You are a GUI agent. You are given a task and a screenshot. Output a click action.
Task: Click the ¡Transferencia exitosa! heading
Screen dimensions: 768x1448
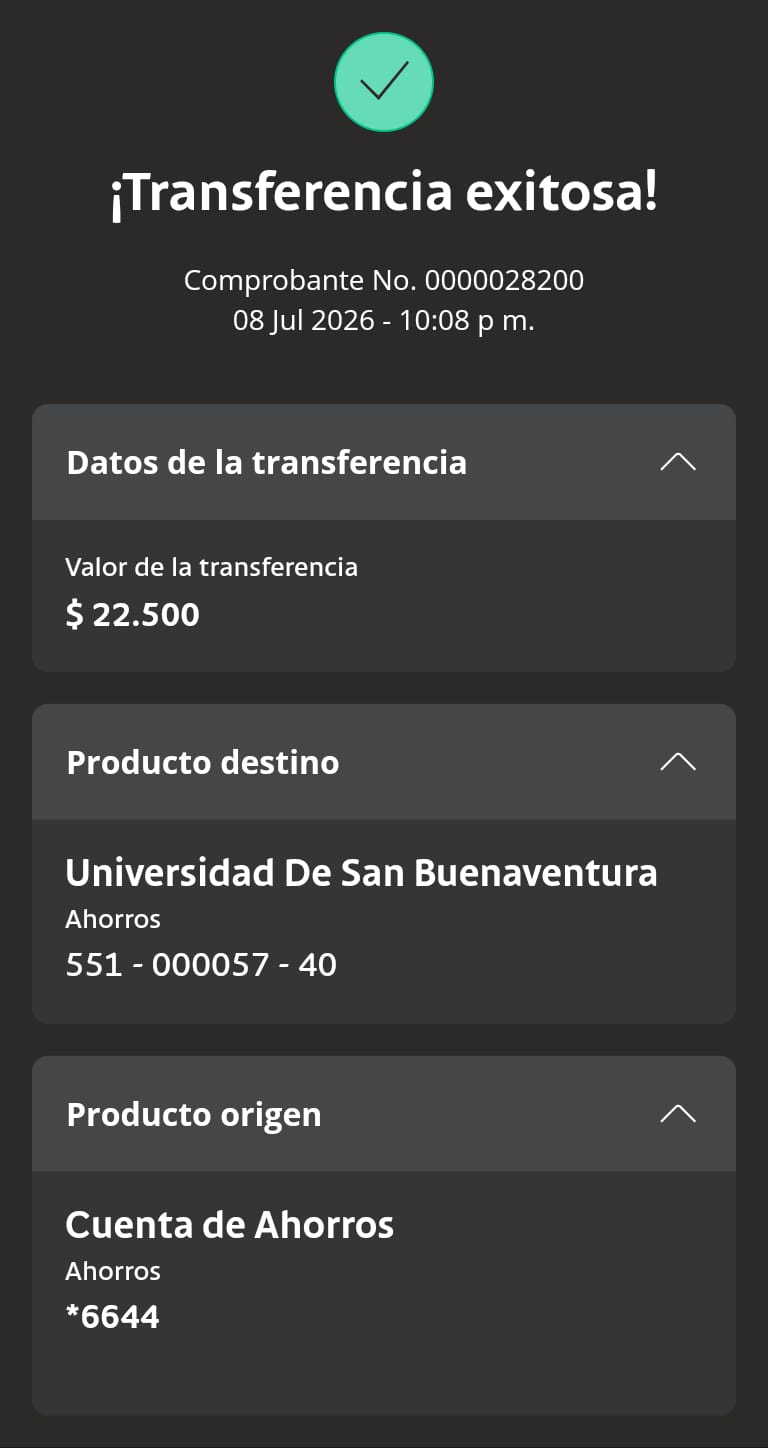point(384,193)
